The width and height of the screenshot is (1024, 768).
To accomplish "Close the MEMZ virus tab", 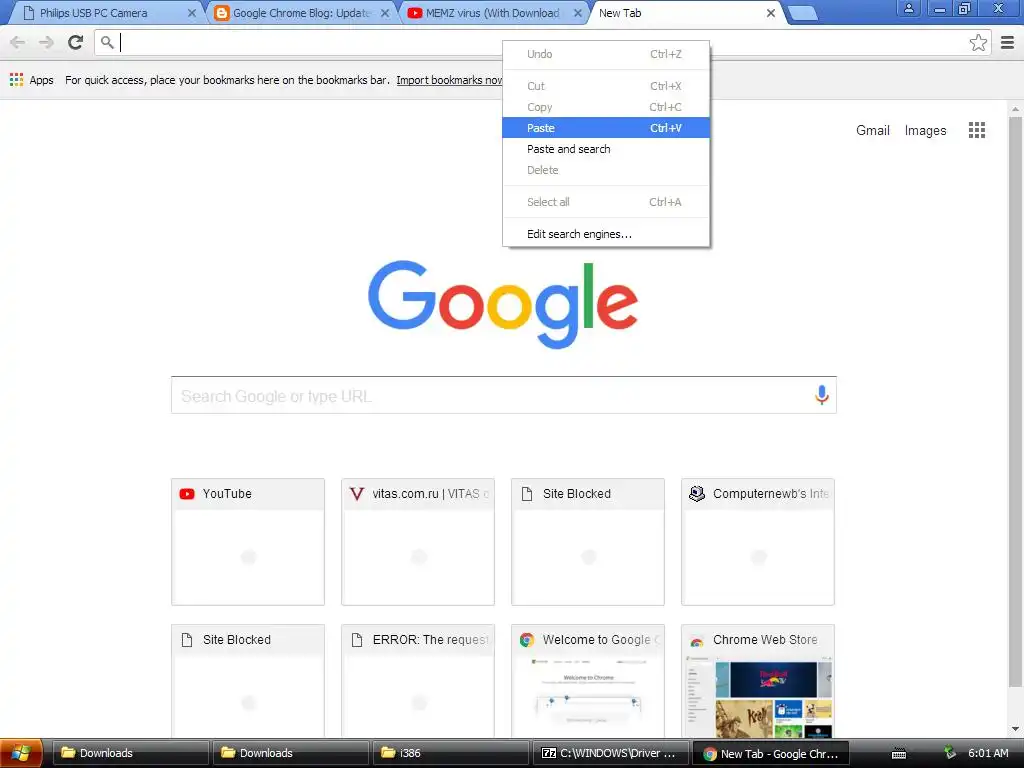I will click(x=577, y=13).
